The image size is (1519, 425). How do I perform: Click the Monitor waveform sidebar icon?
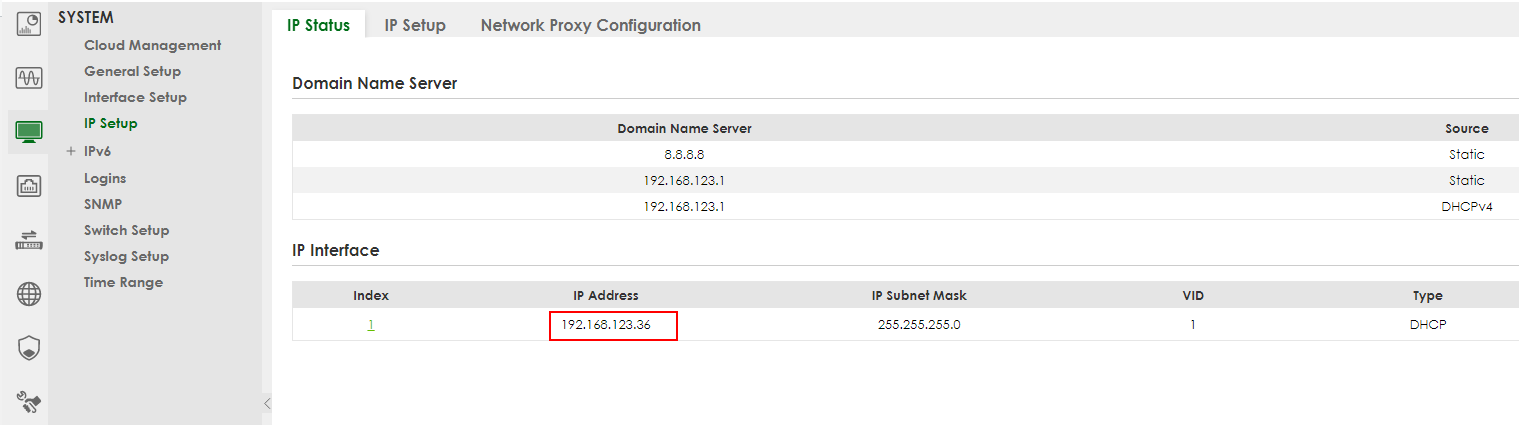click(28, 78)
